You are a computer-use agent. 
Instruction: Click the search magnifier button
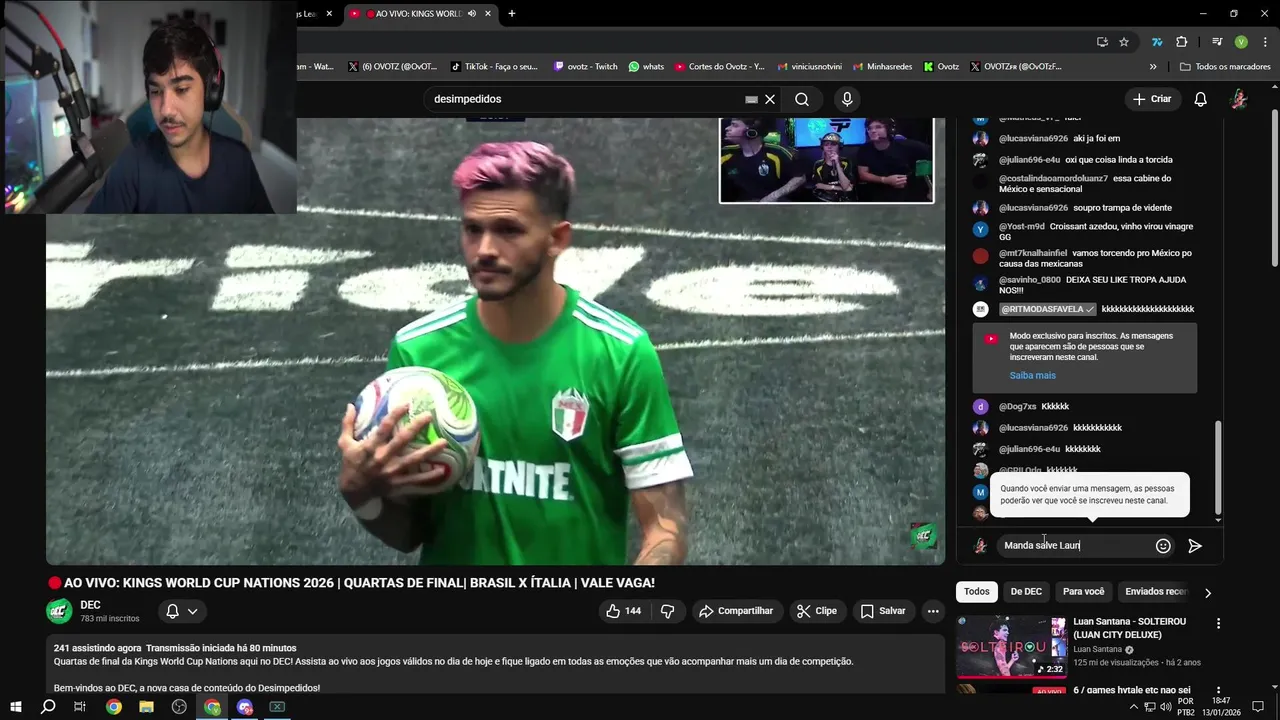802,99
